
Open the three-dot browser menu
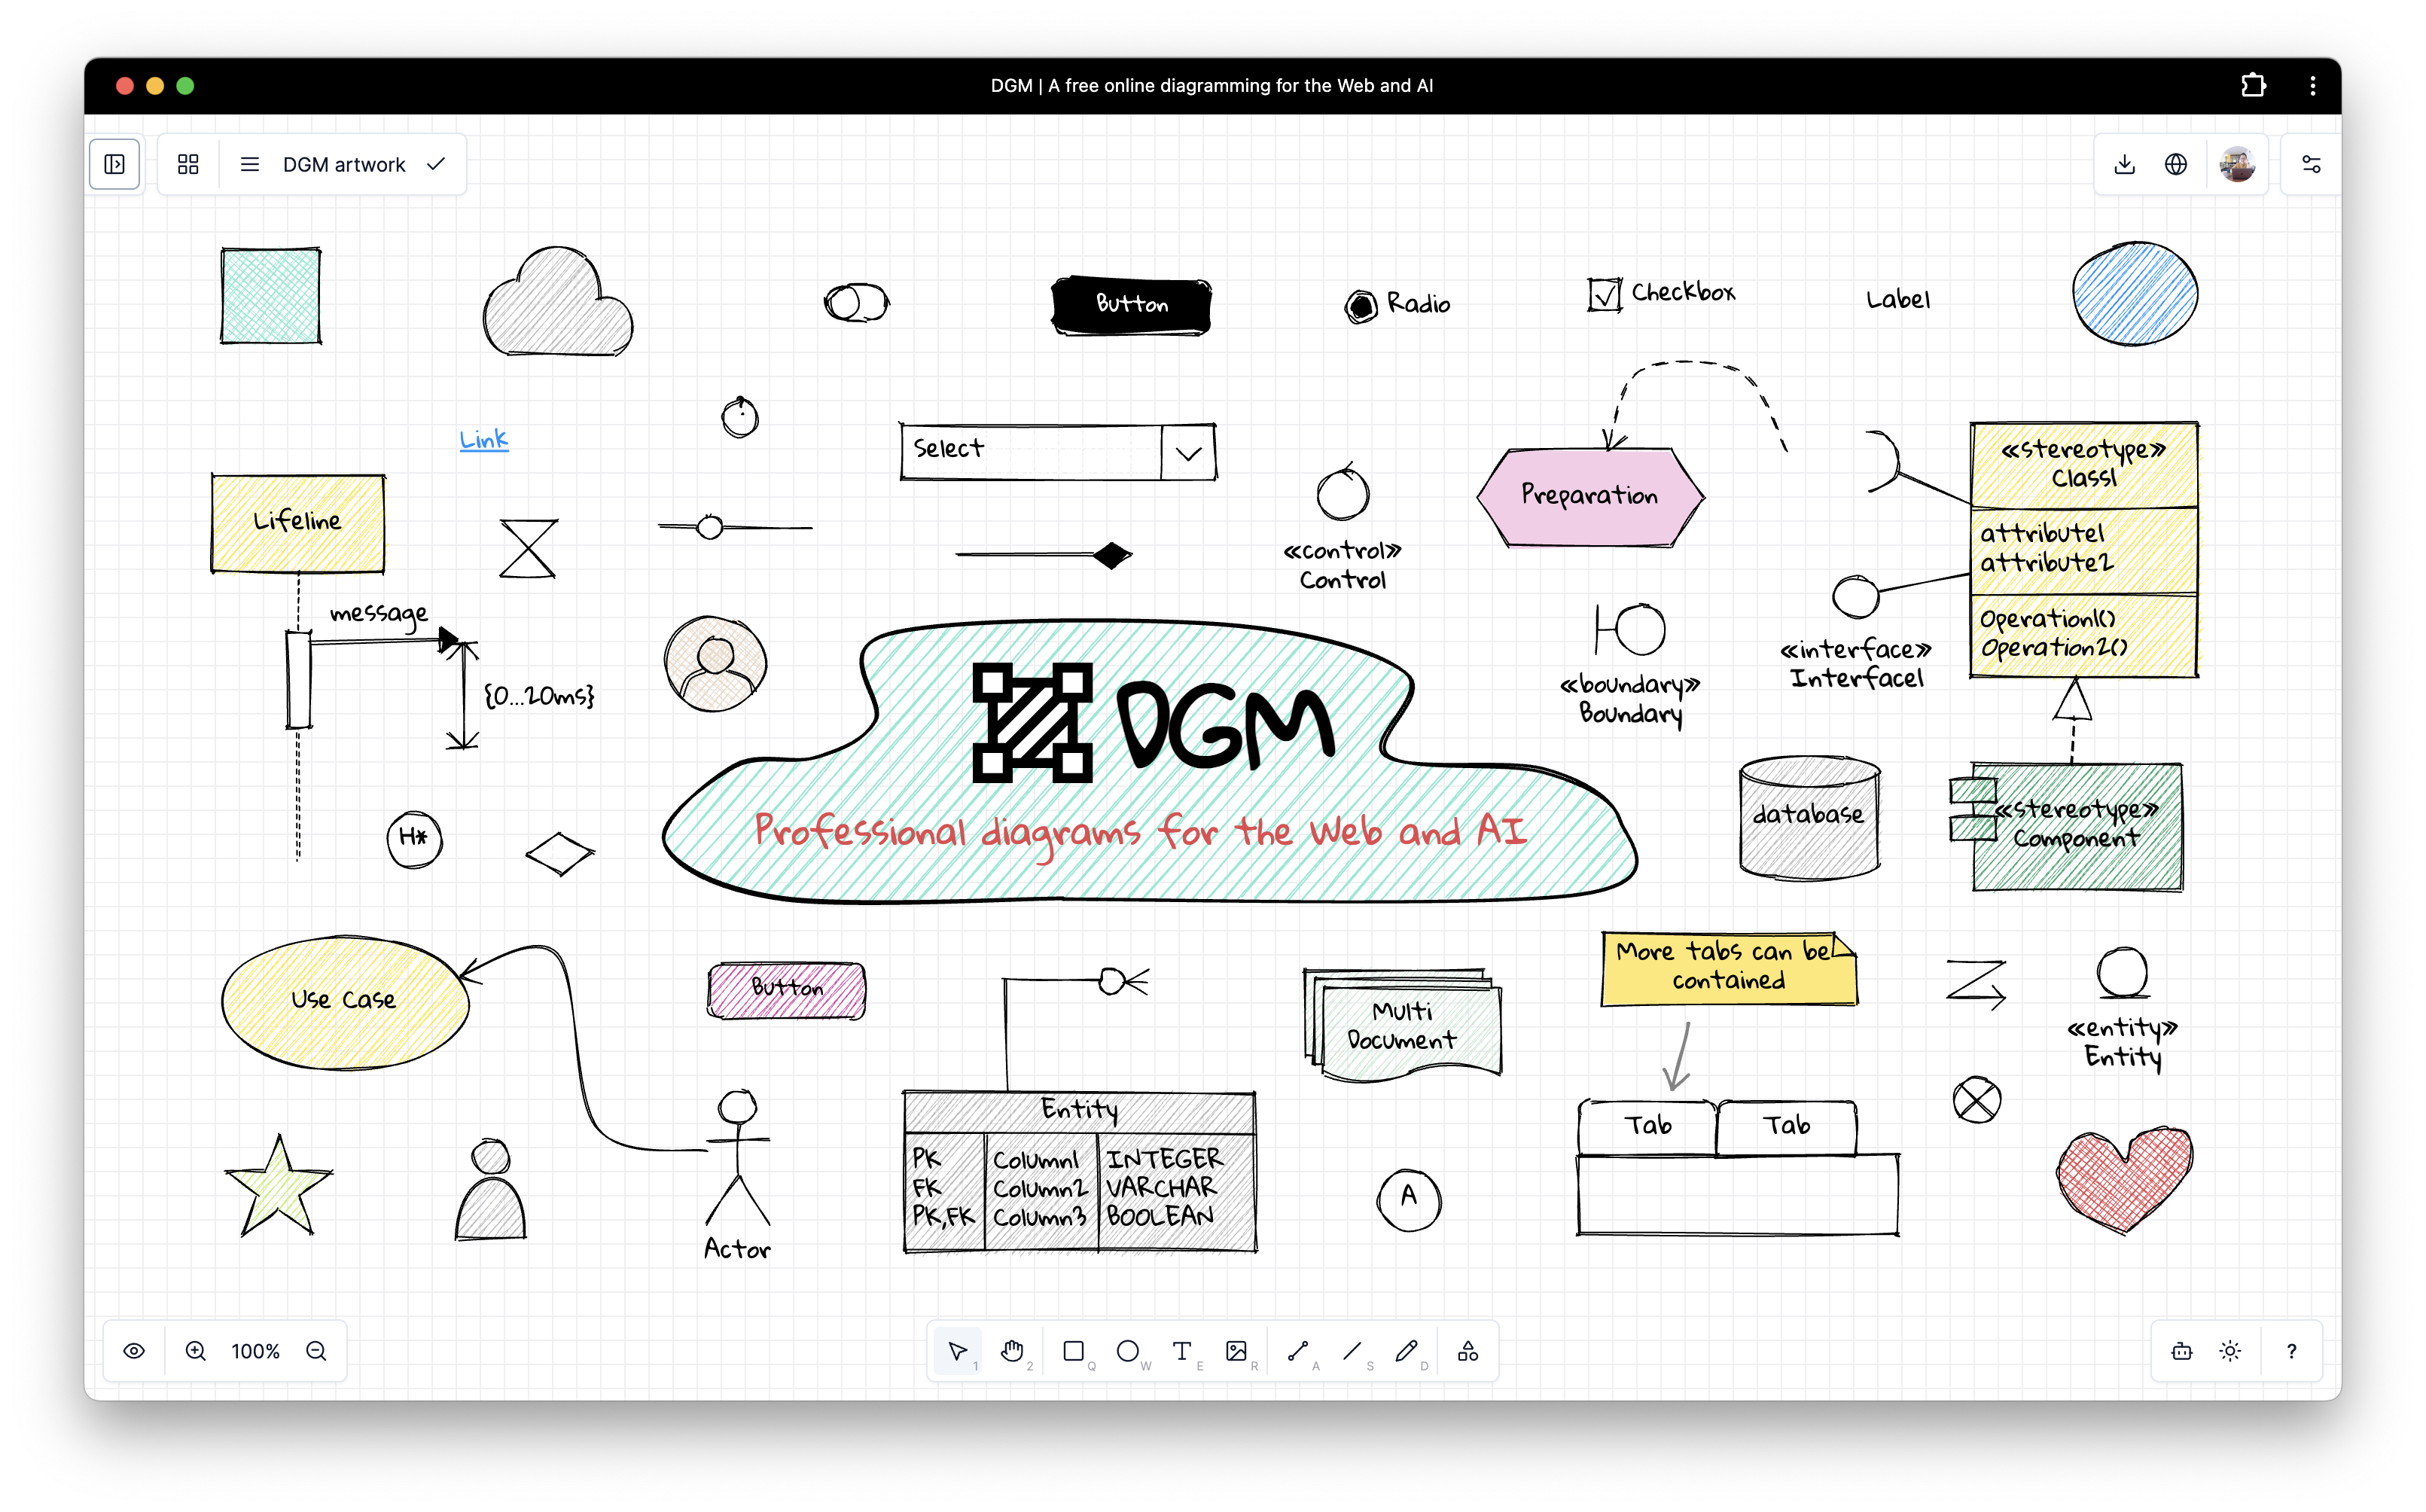[2313, 86]
